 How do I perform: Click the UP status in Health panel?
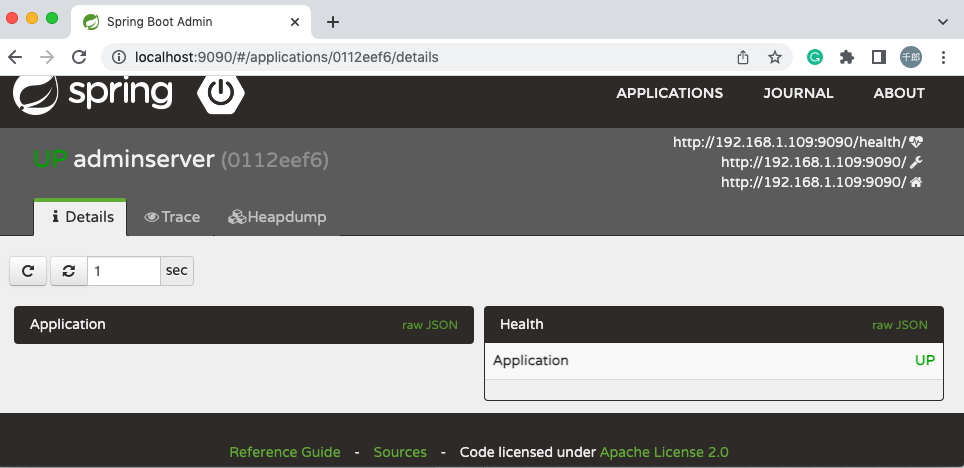925,360
